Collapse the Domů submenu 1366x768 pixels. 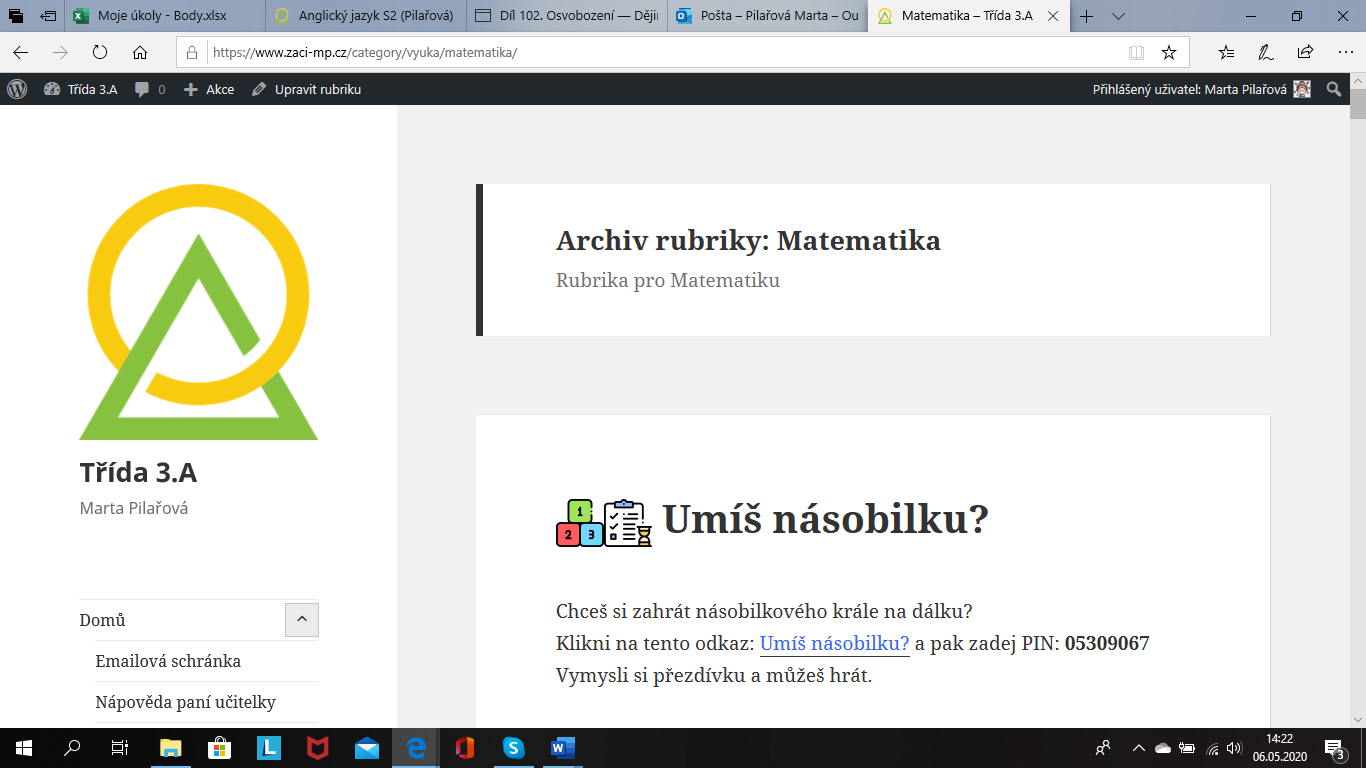[x=301, y=620]
